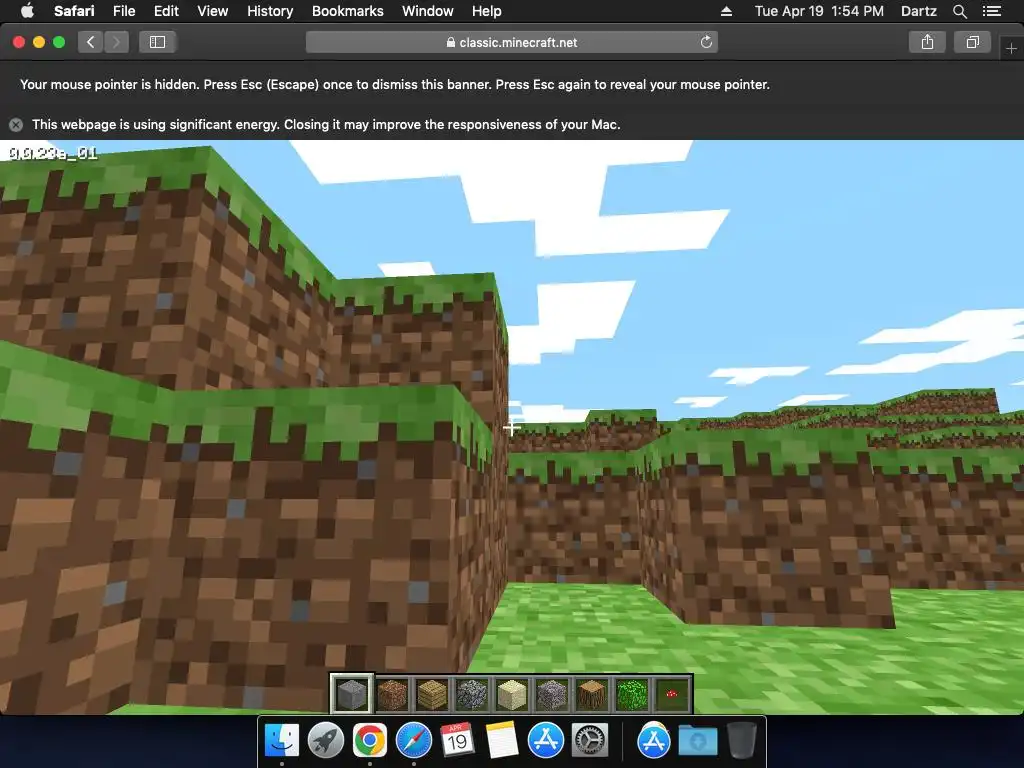Choose the gravel block in the hotbar

(552, 694)
